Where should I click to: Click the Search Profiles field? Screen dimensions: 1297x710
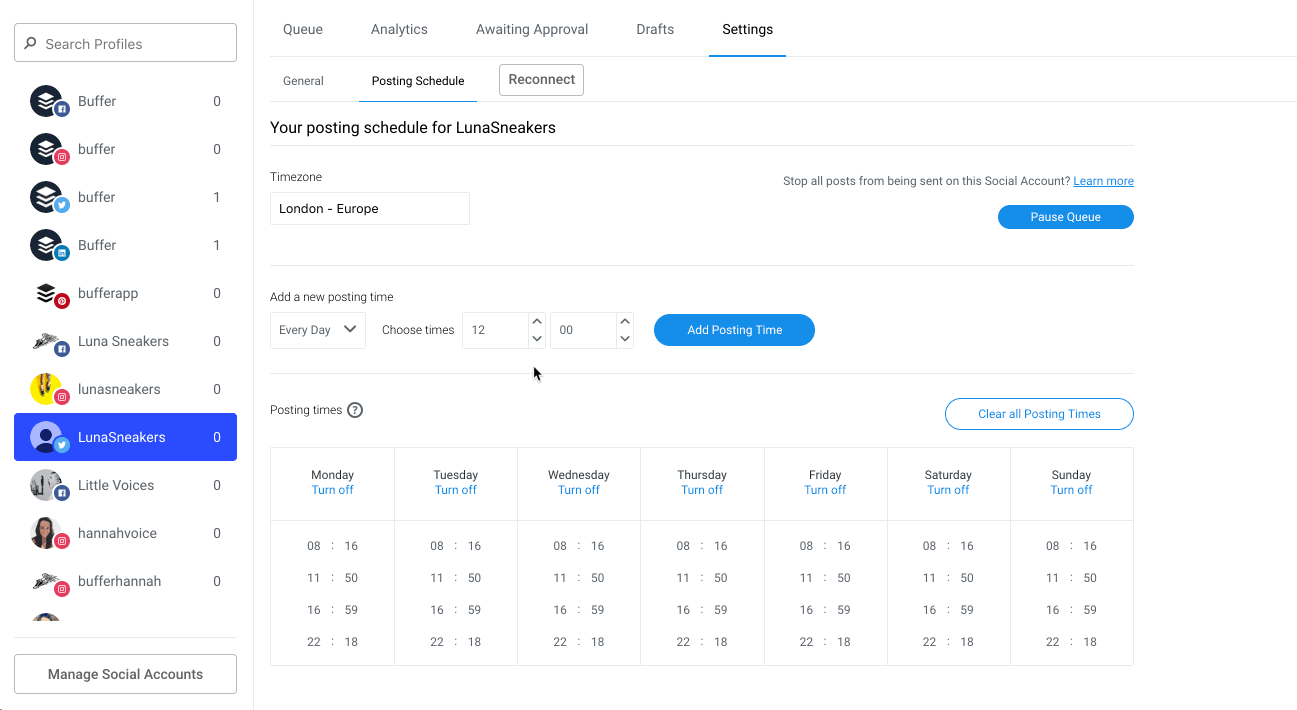click(x=126, y=44)
